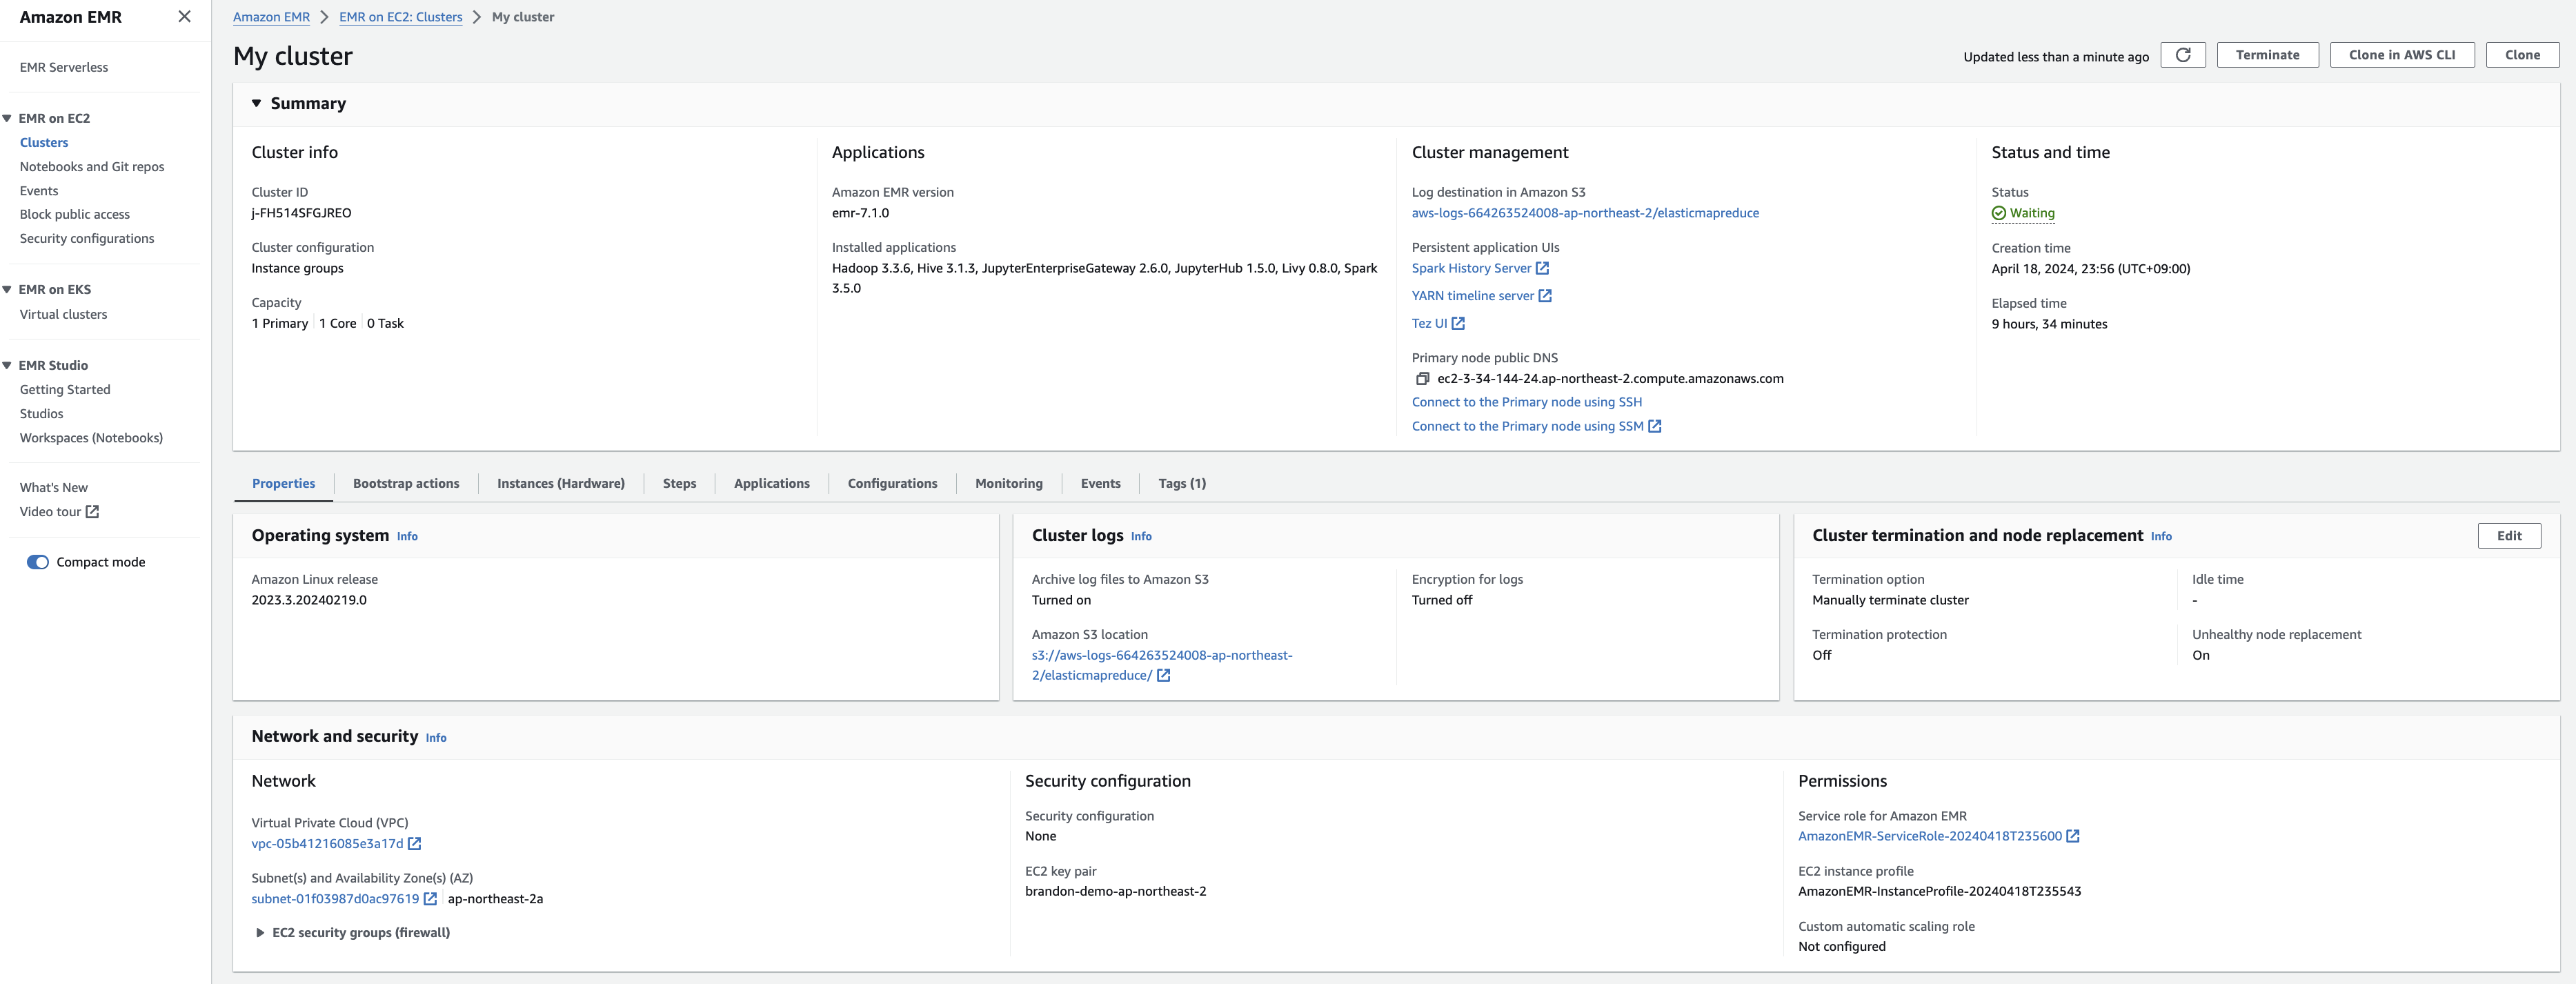Open YARN timeline server link
Screen dimensions: 2576x984
click(x=1472, y=296)
